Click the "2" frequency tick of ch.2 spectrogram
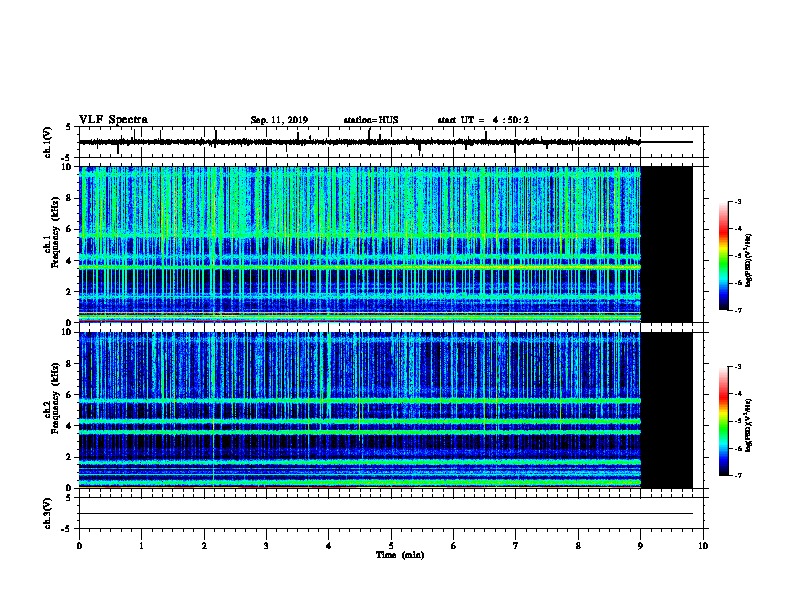792x612 pixels. [x=69, y=457]
